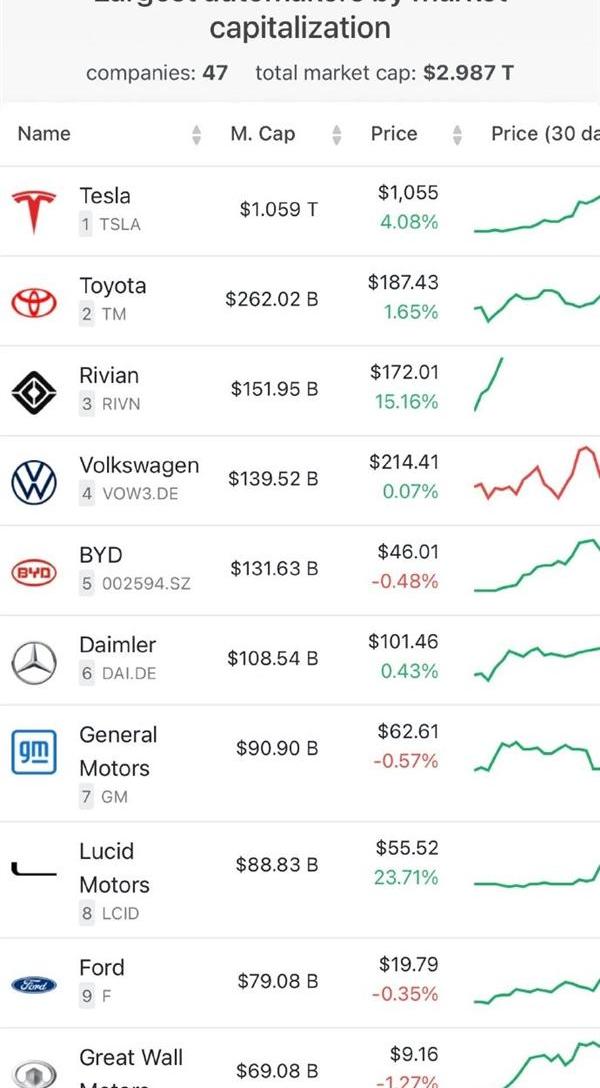This screenshot has height=1088, width=600.
Task: Click the blue GM logo
Action: pos(33,751)
